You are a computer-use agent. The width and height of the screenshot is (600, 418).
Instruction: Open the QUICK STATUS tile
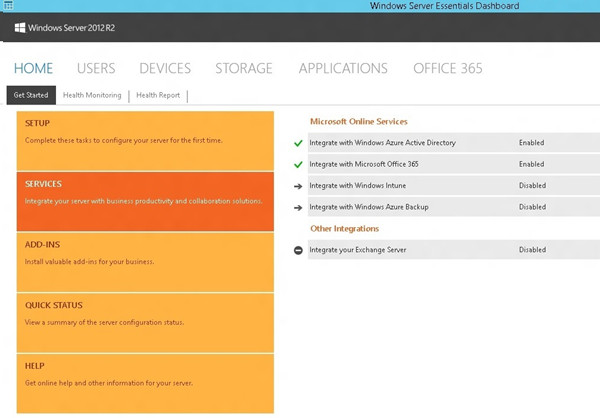pos(145,323)
